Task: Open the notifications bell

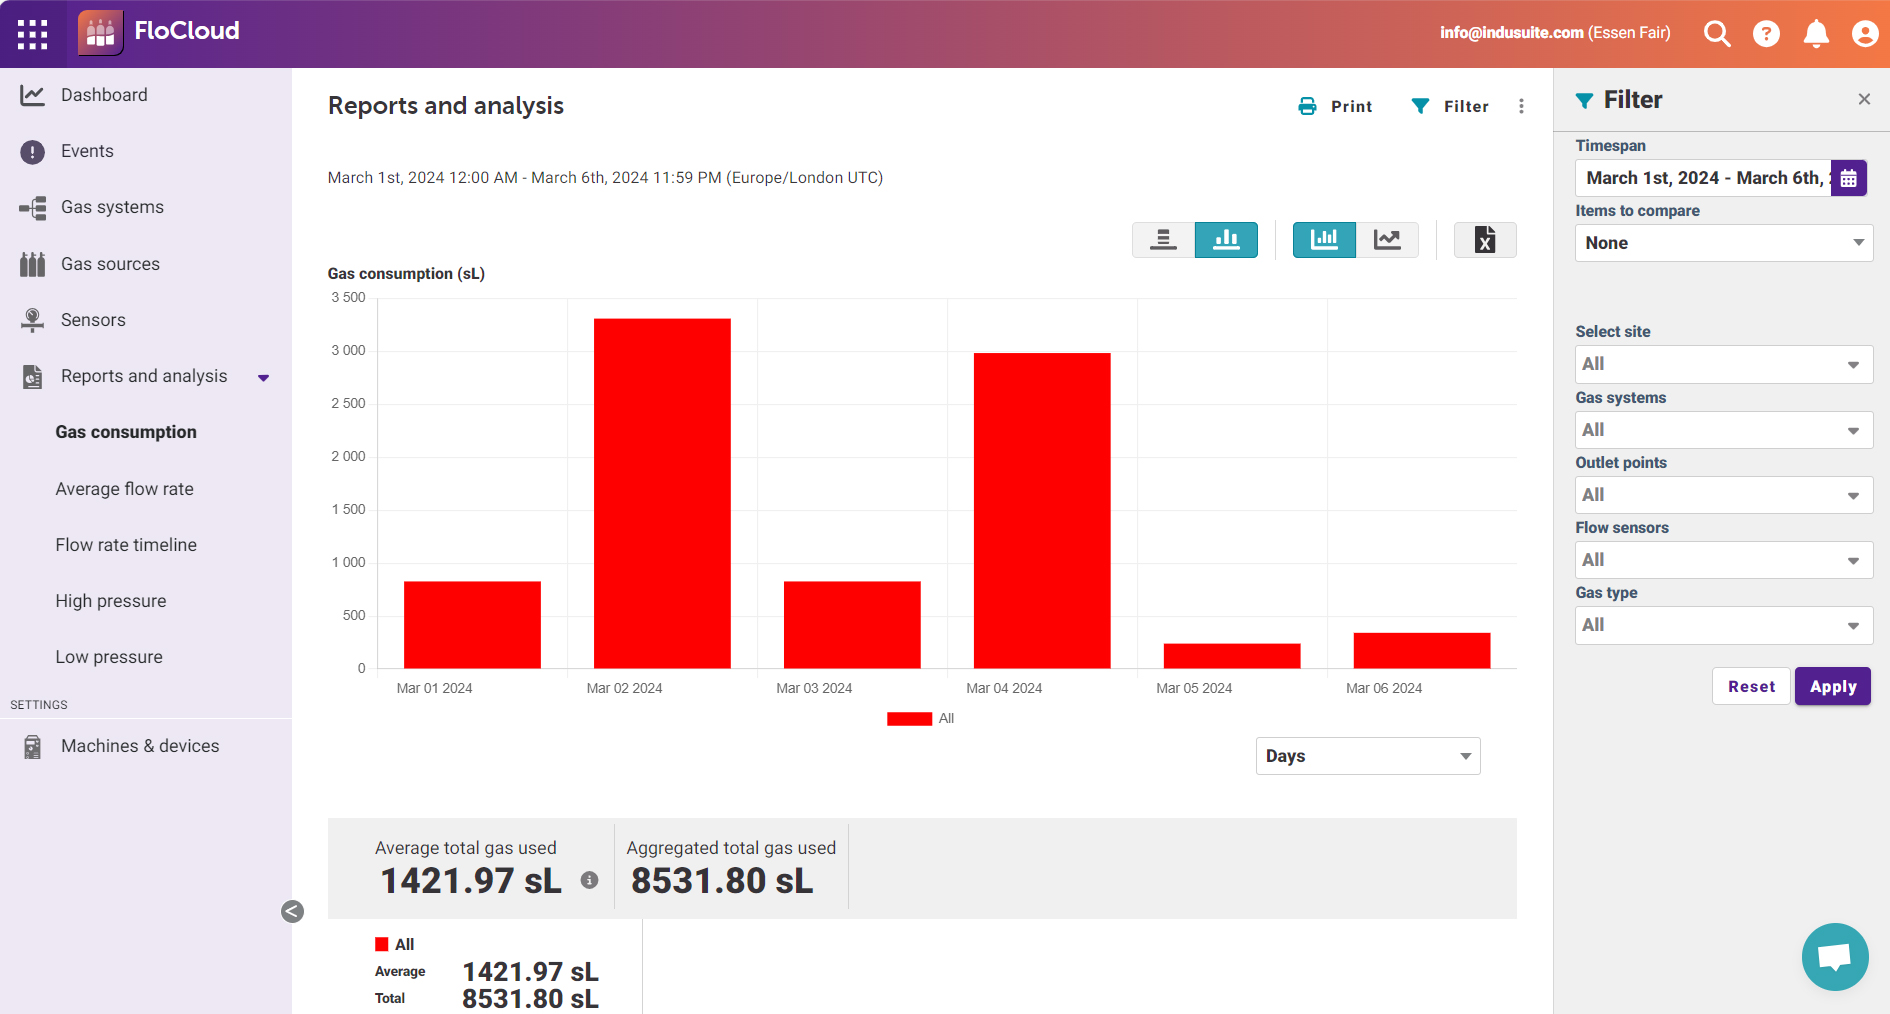Action: [1816, 32]
